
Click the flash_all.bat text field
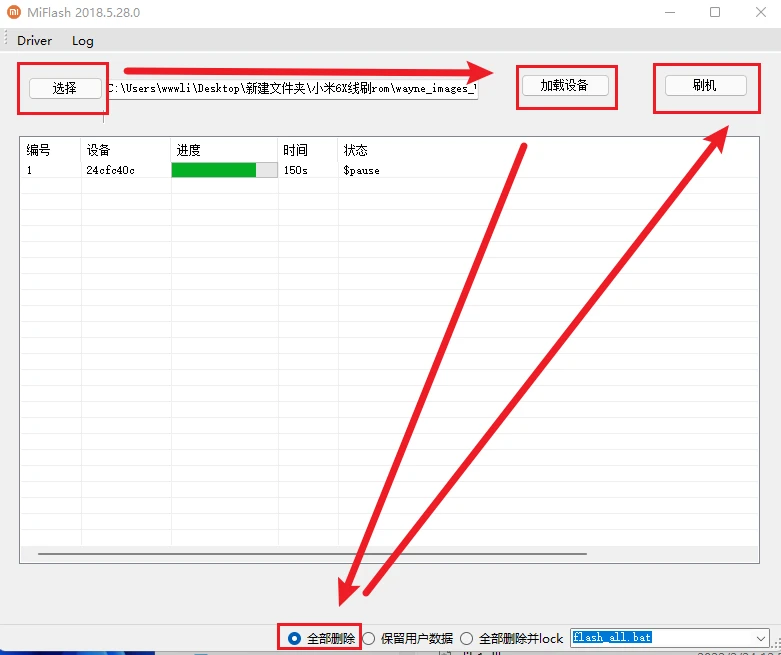point(662,638)
